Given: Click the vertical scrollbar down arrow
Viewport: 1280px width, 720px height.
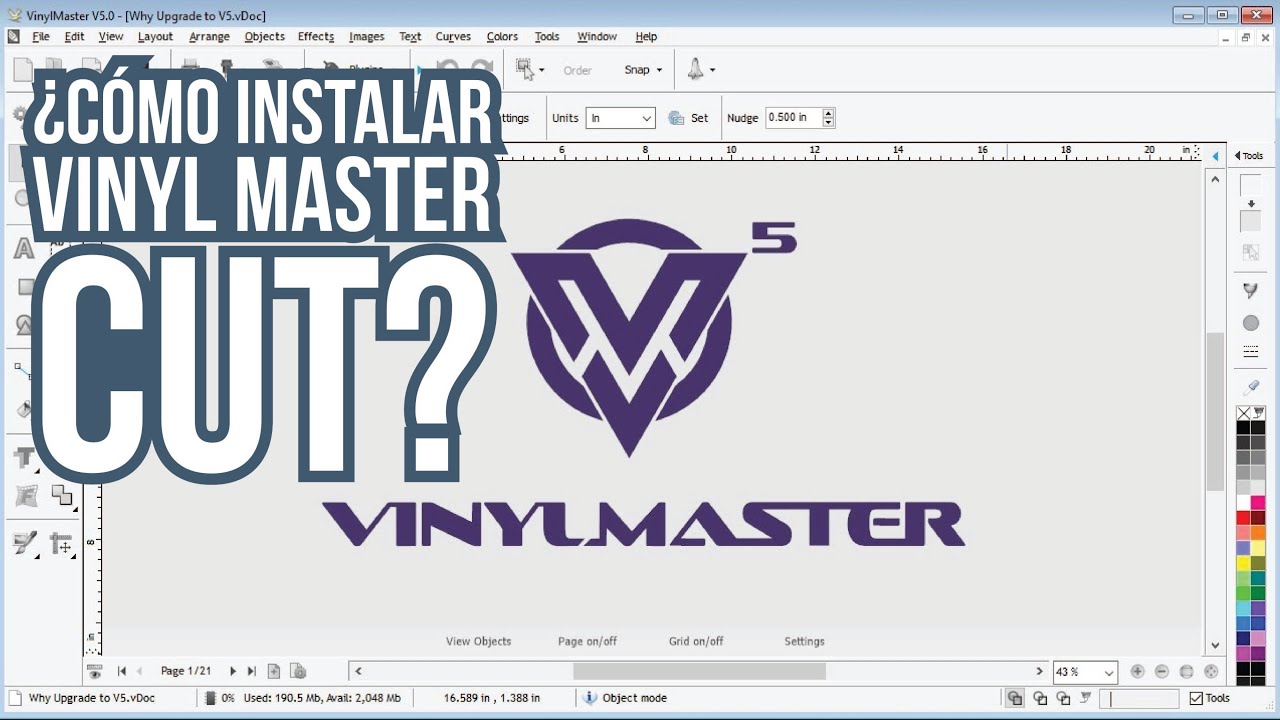Looking at the screenshot, I should pos(1215,646).
